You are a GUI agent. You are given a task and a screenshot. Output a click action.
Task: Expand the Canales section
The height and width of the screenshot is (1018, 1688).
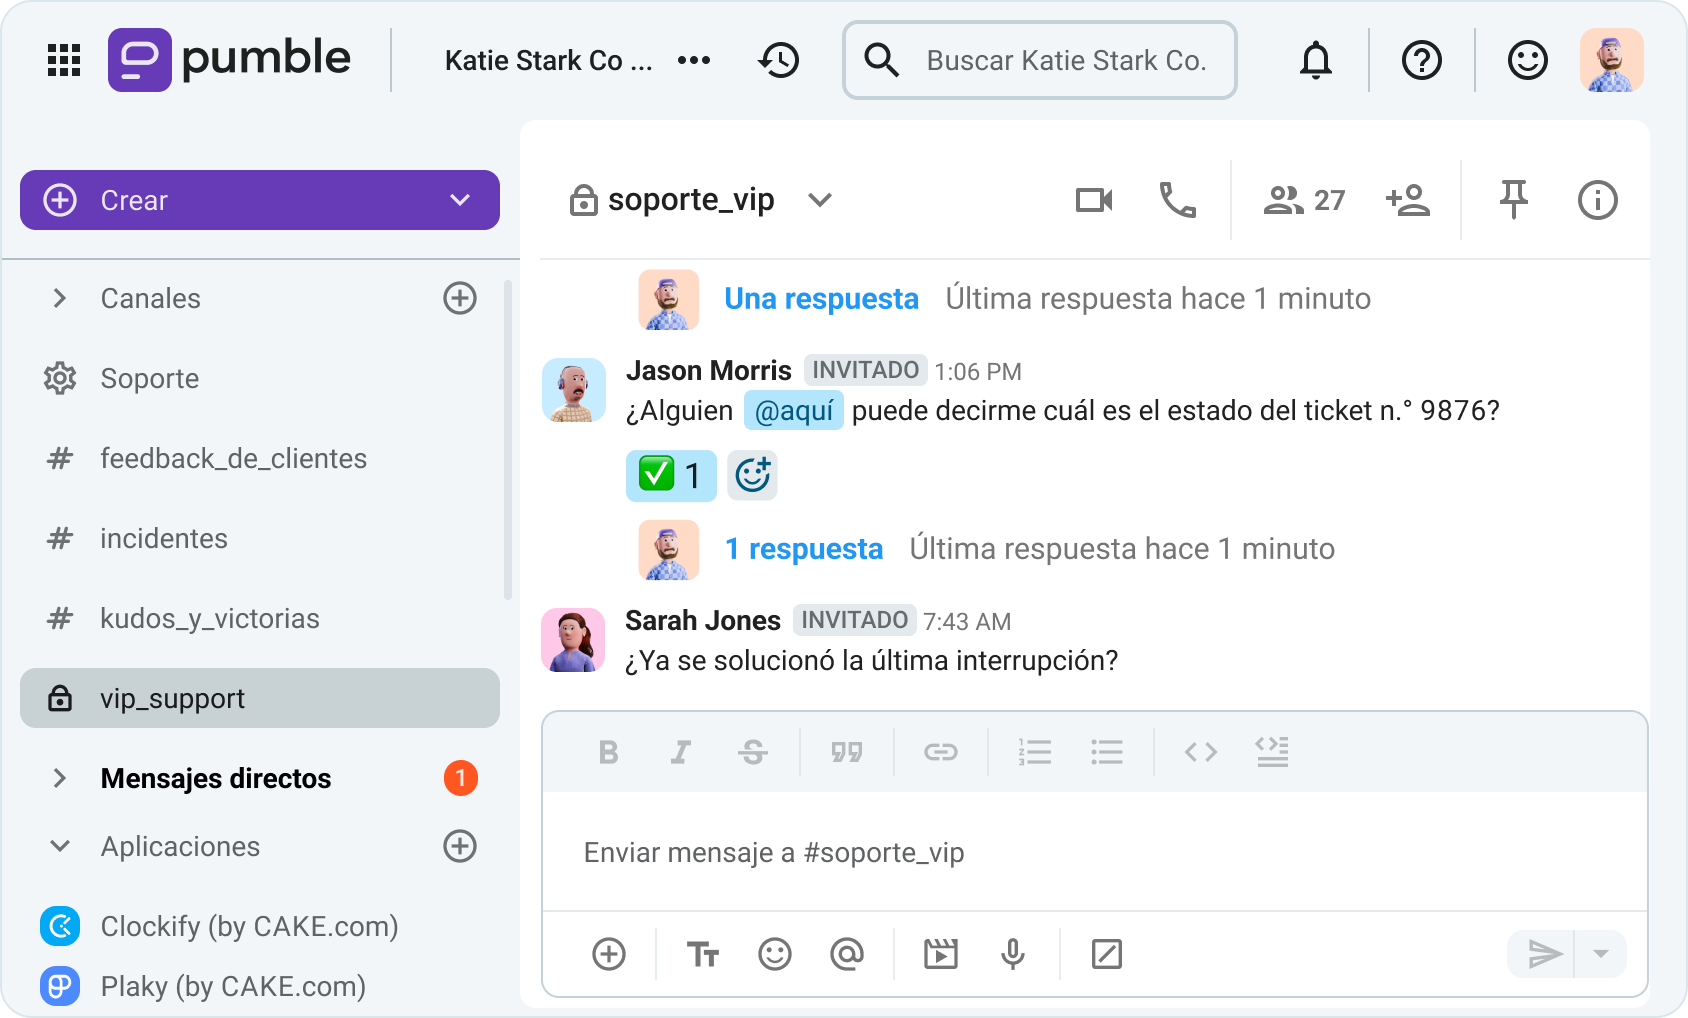click(60, 298)
